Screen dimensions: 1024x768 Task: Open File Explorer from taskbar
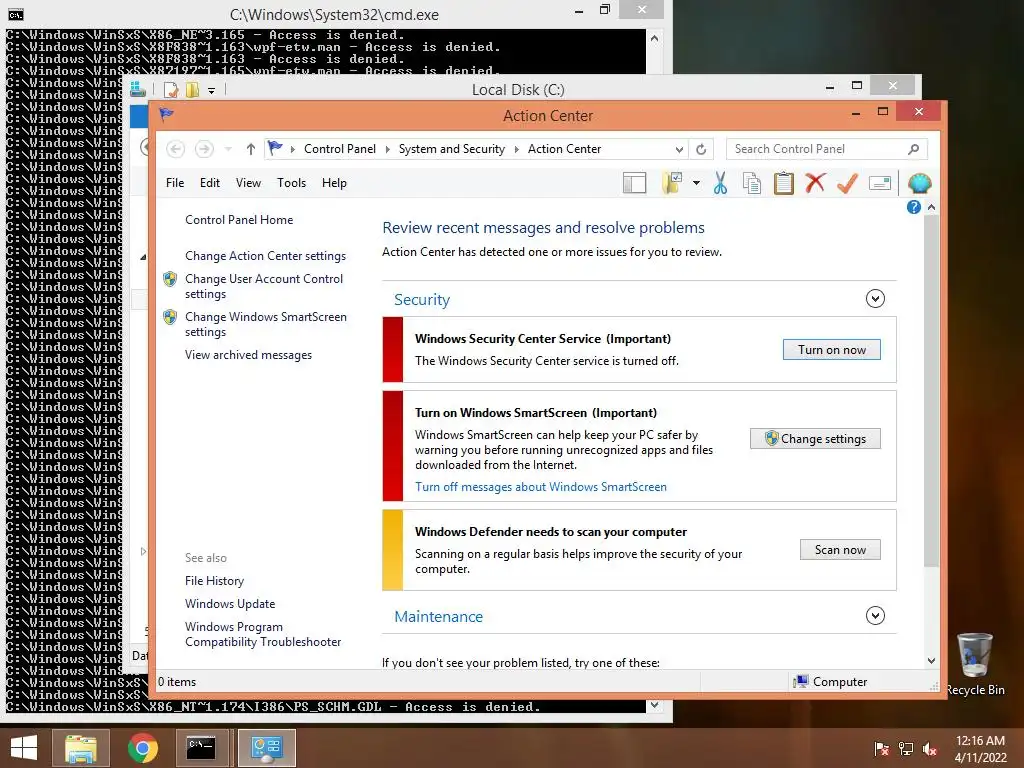(81, 748)
